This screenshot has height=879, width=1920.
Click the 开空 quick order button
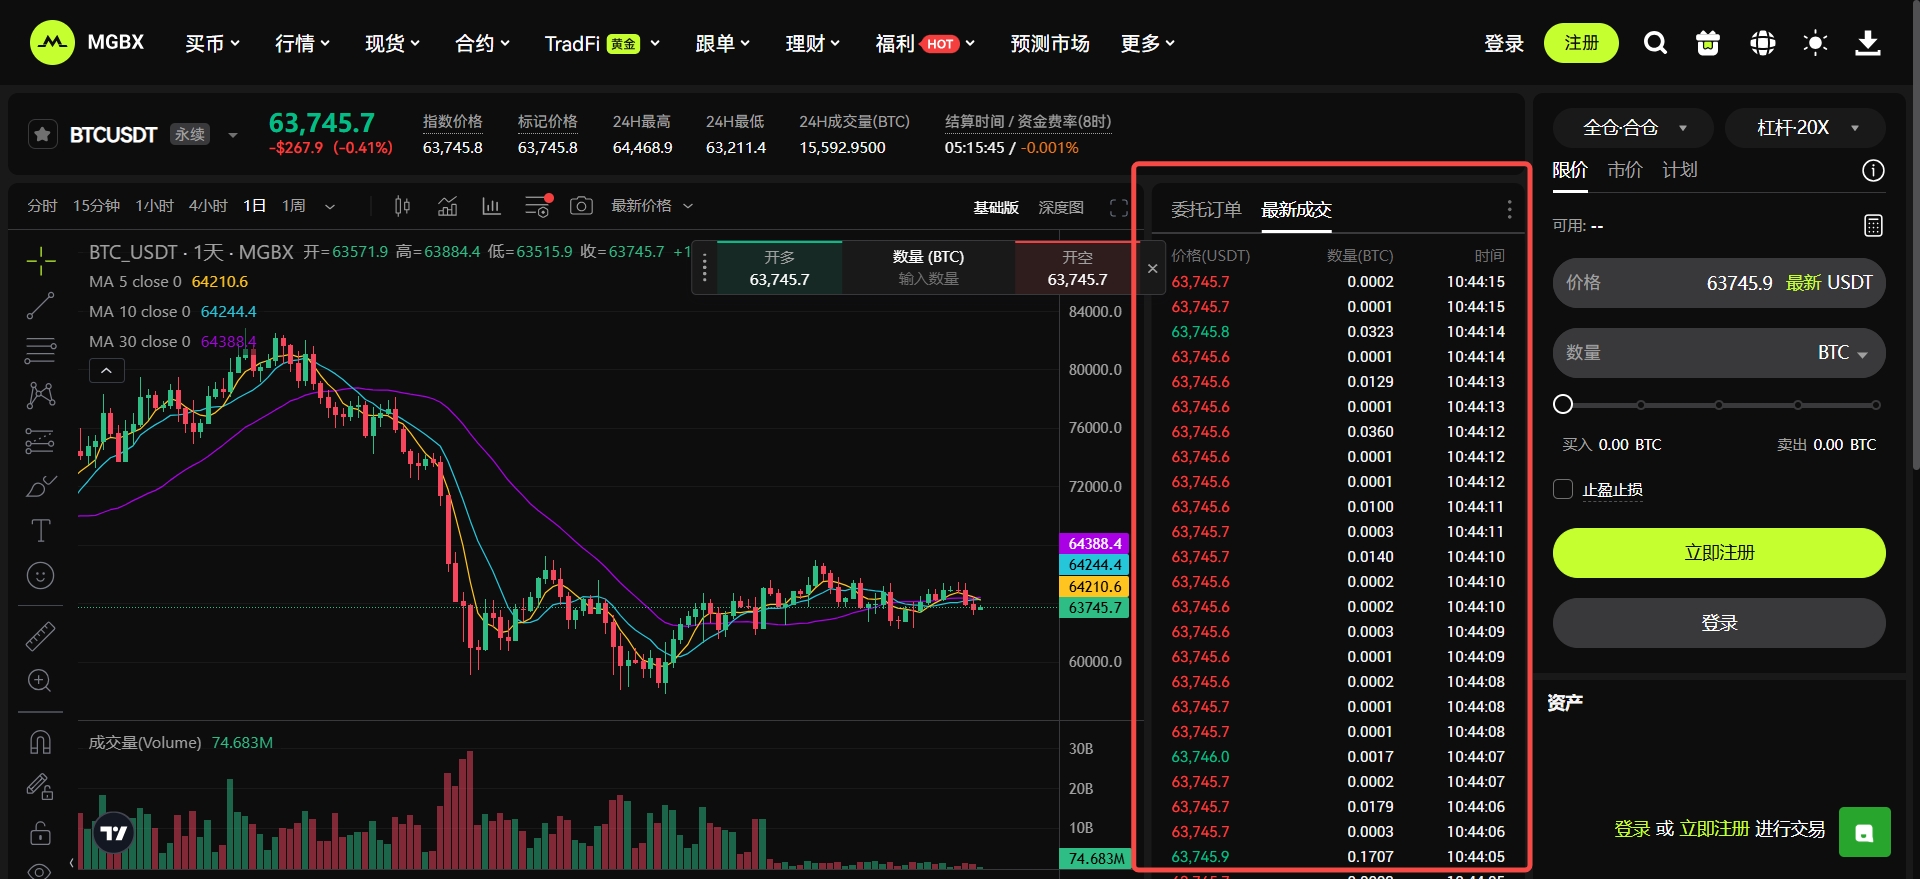coord(1077,268)
